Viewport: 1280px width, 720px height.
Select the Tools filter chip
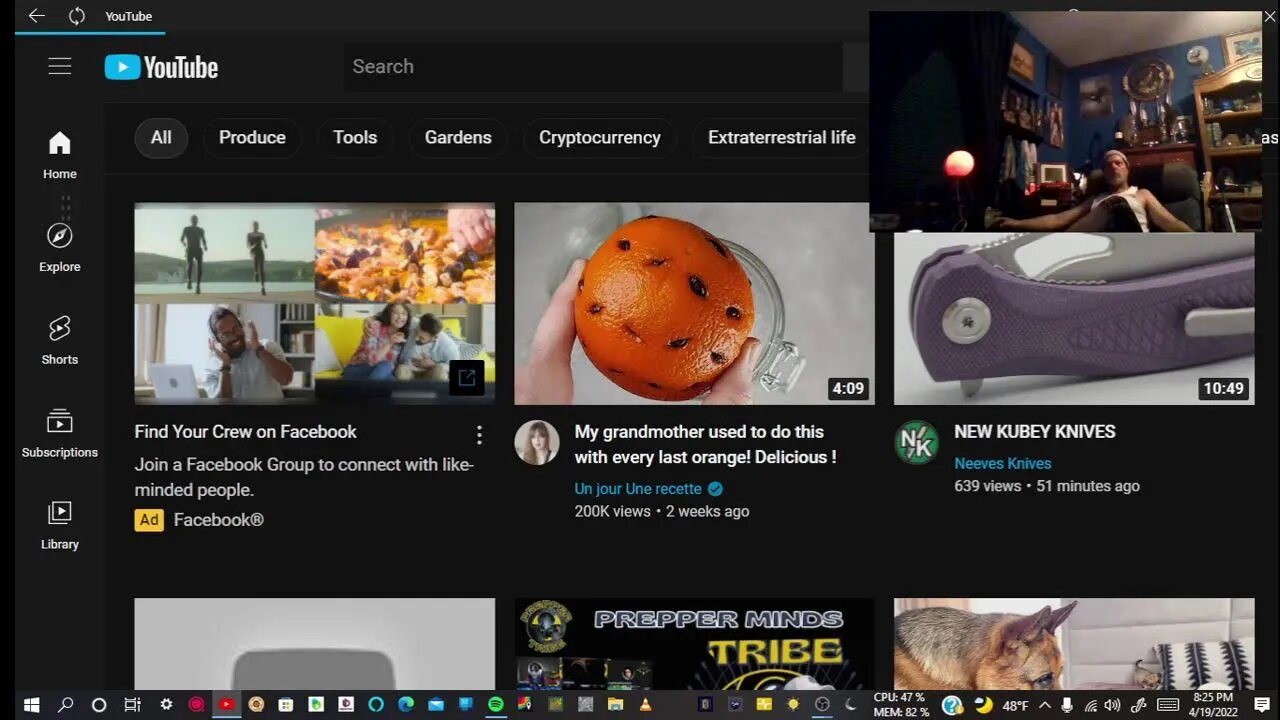coord(355,138)
